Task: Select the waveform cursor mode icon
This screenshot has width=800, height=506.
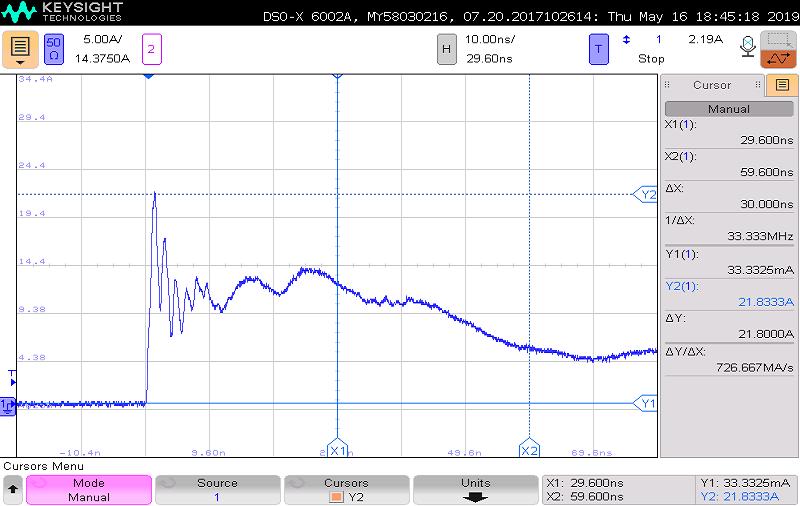Action: pyautogui.click(x=778, y=59)
